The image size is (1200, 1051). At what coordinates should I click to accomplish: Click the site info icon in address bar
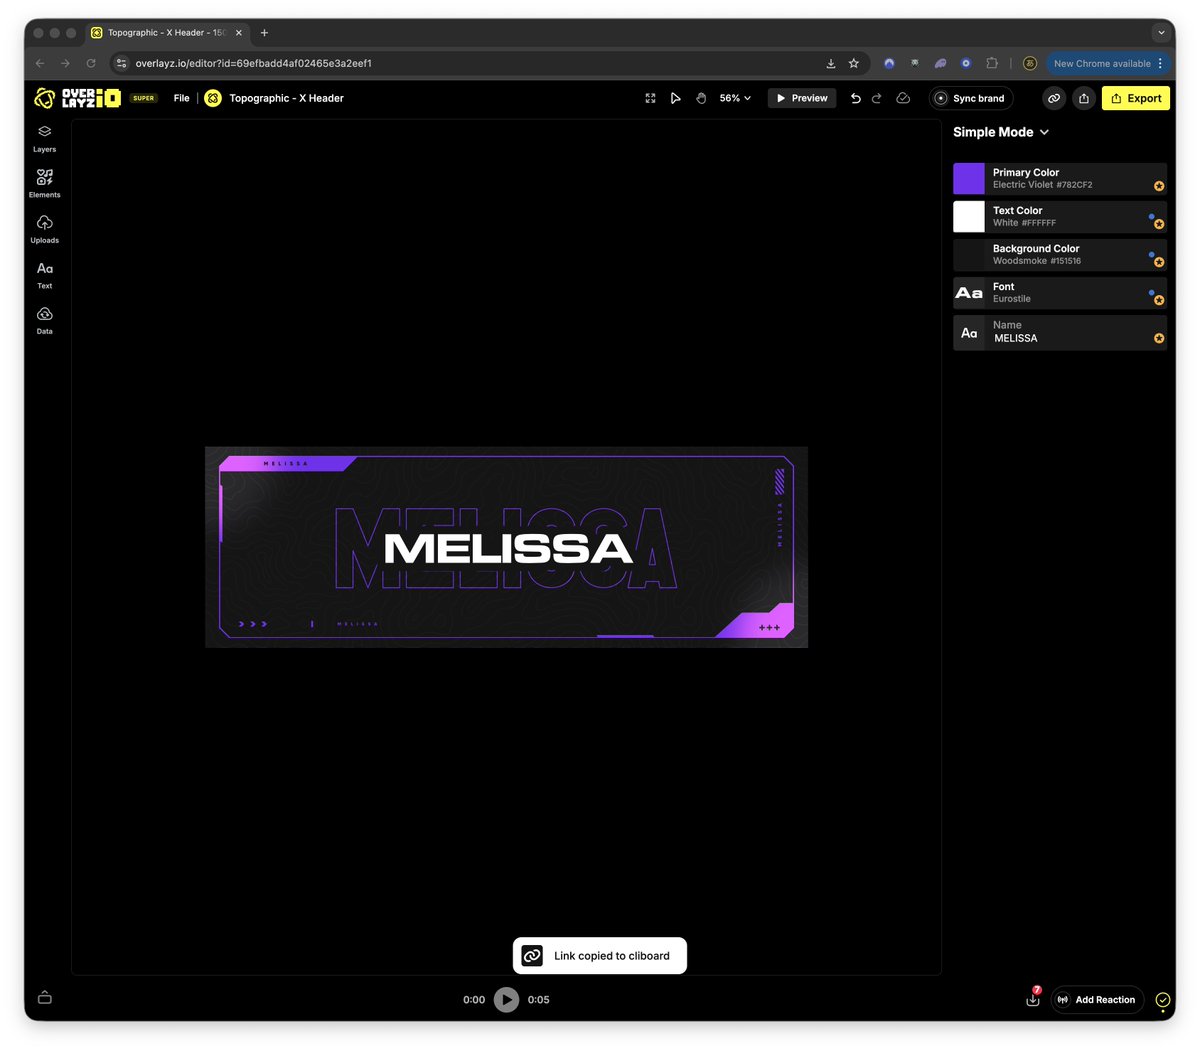click(122, 63)
